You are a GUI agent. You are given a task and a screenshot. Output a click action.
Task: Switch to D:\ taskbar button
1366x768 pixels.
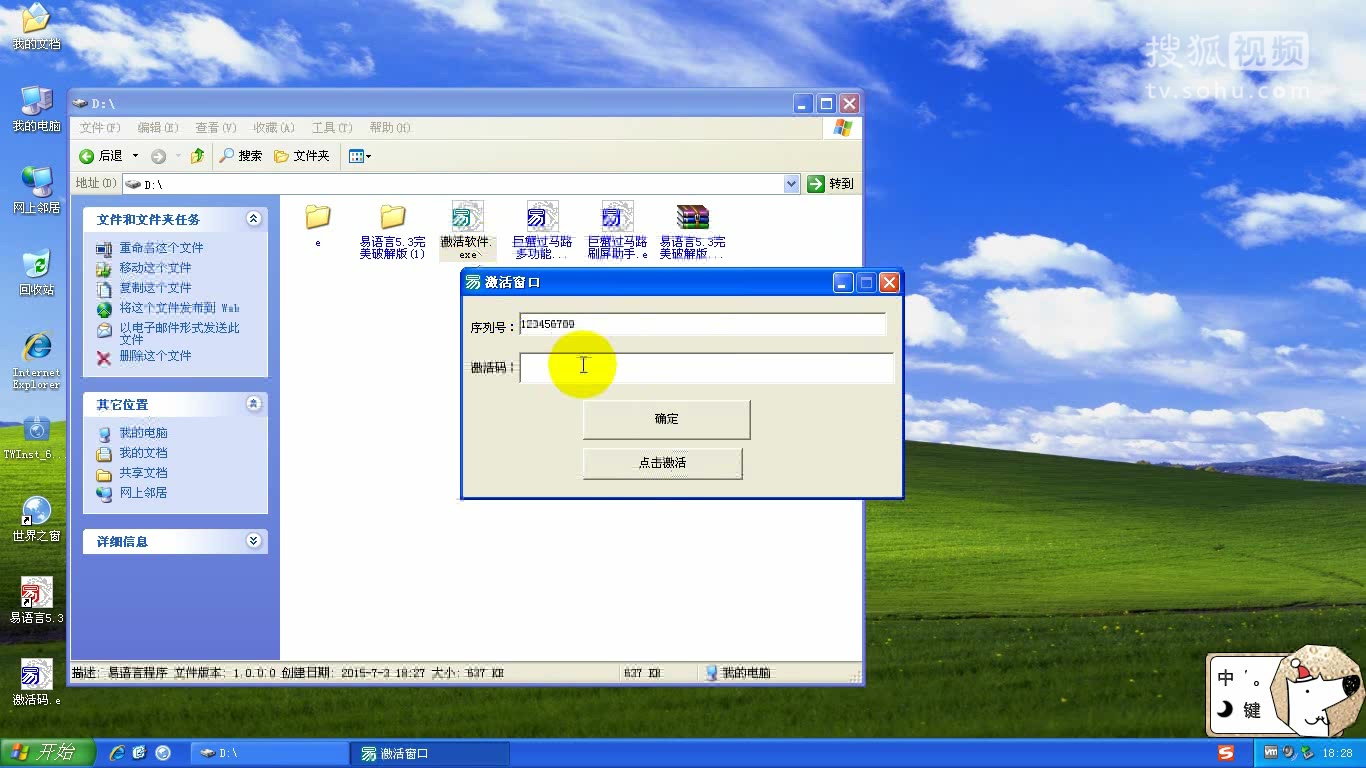270,753
